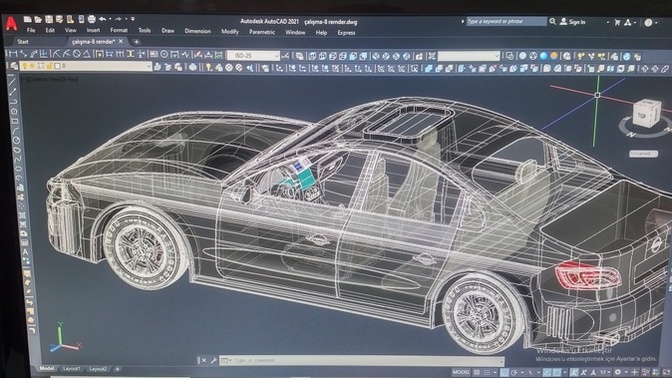Toggle clean screen icon in status bar
This screenshot has width=672, height=378.
pos(666,373)
